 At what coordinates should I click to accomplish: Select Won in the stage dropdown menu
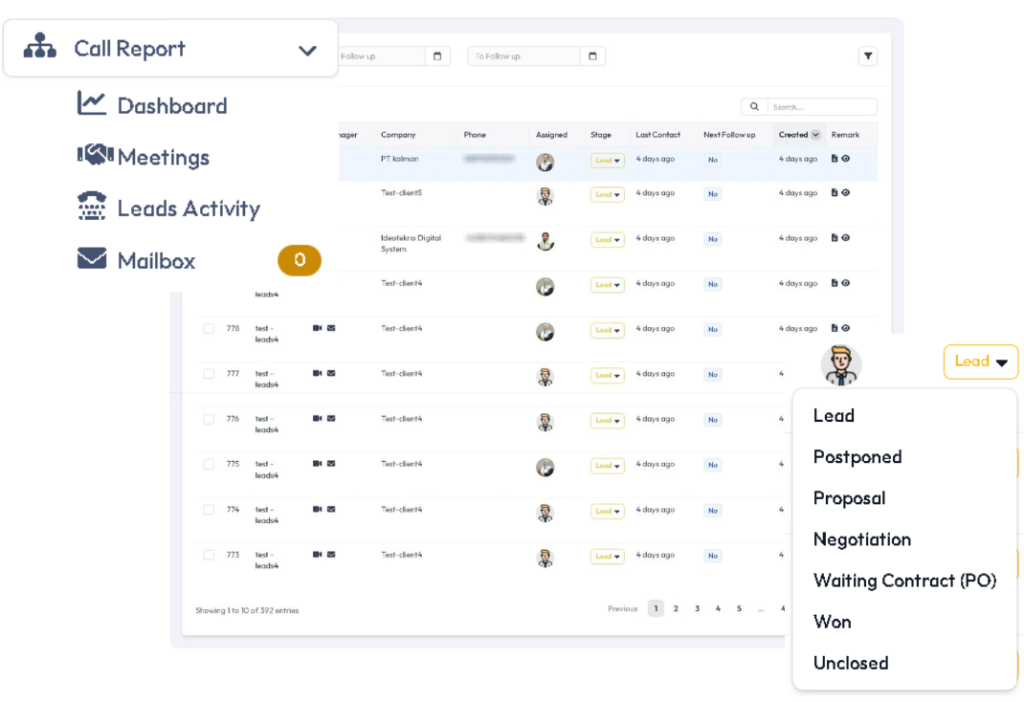(832, 621)
